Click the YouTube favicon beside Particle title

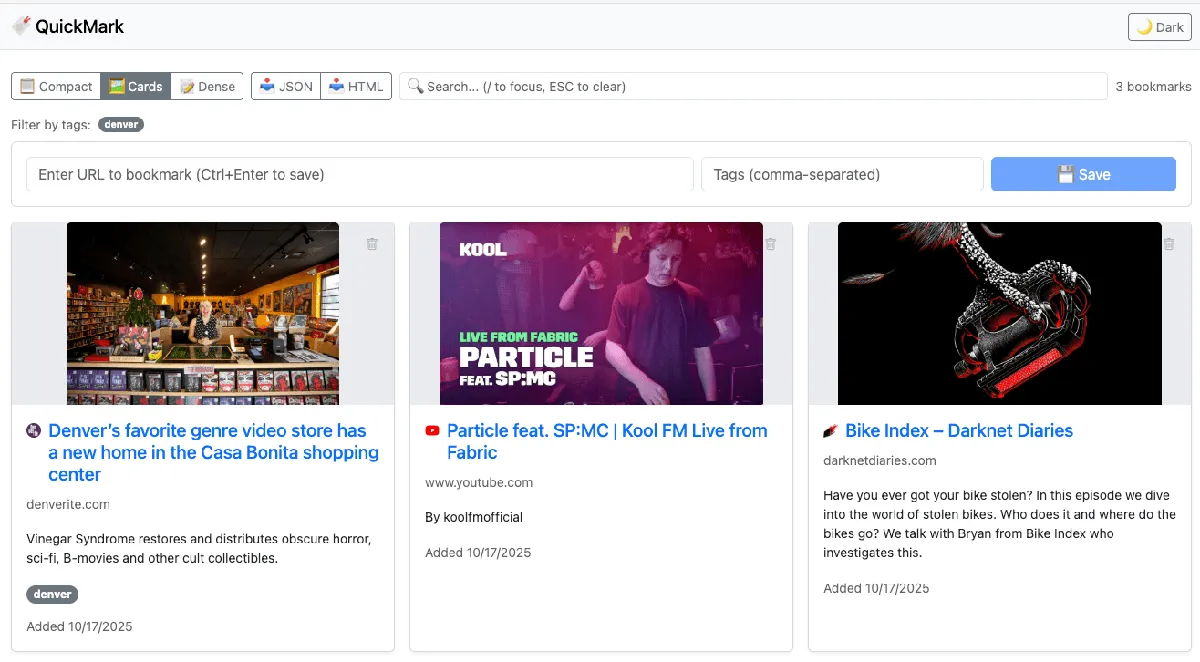point(433,431)
